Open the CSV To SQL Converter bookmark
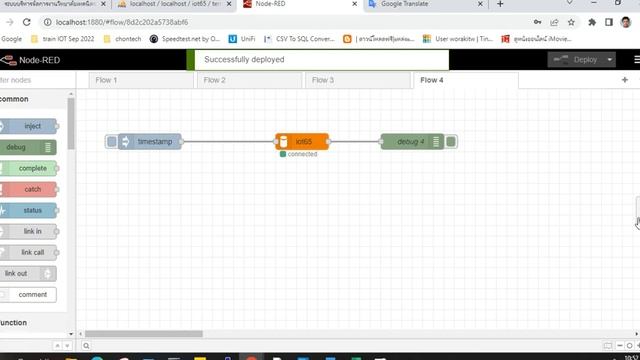The height and width of the screenshot is (360, 640). point(299,39)
